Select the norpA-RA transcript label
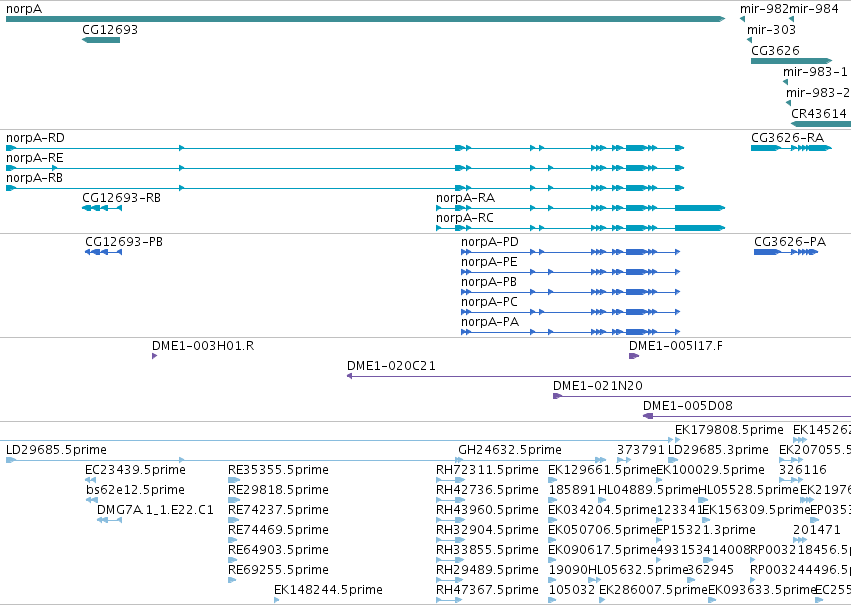The width and height of the screenshot is (851, 605). click(465, 198)
